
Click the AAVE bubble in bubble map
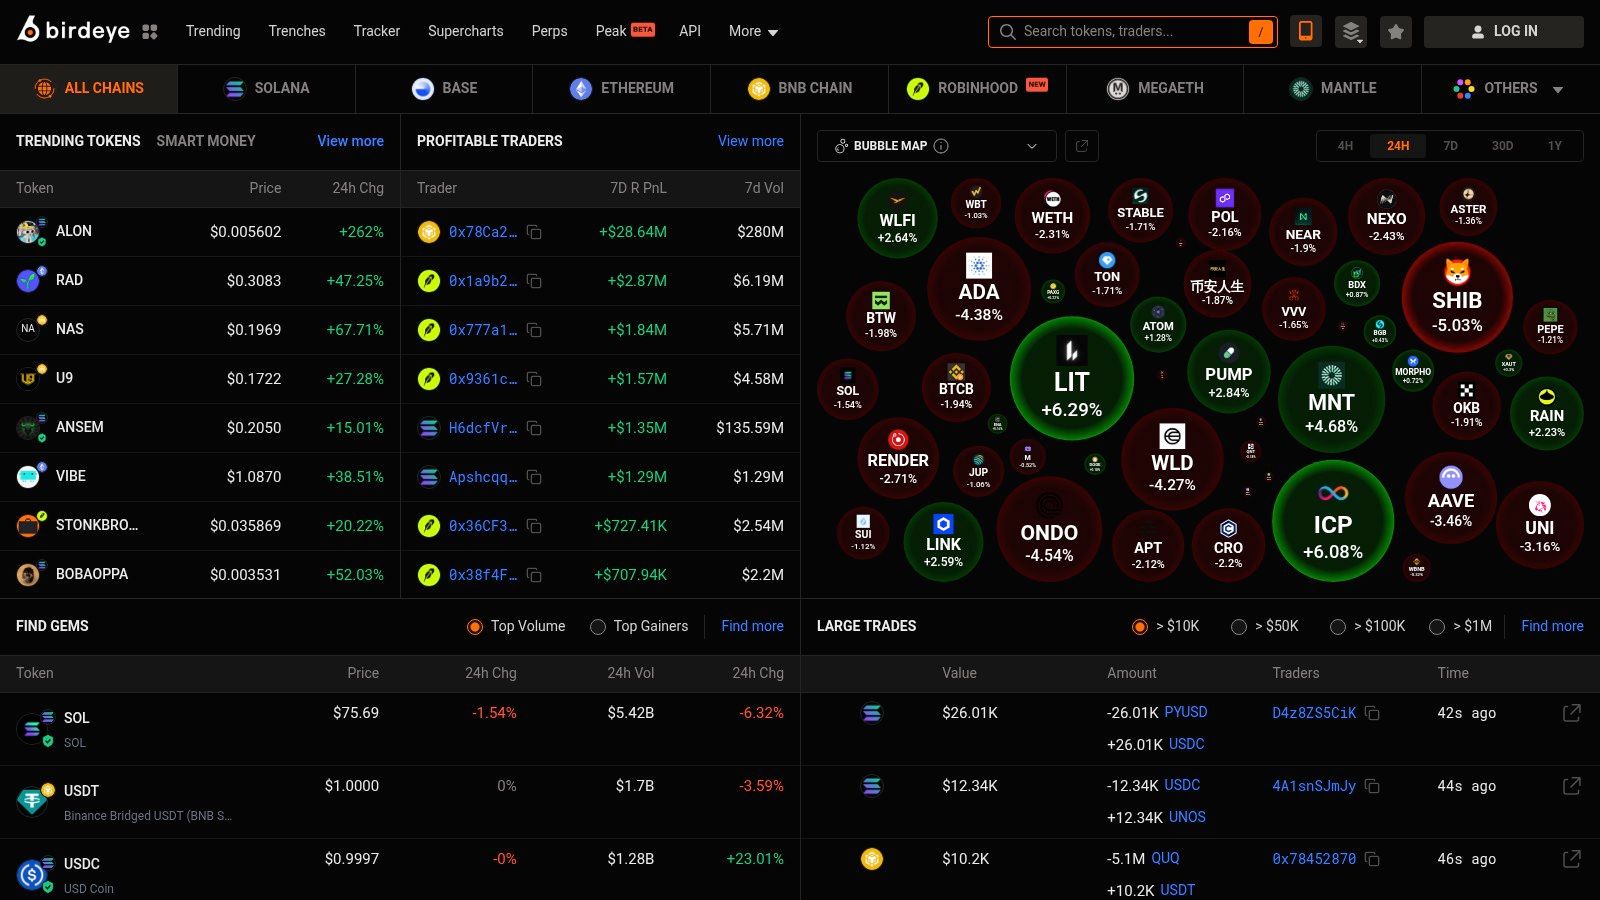[x=1450, y=497]
